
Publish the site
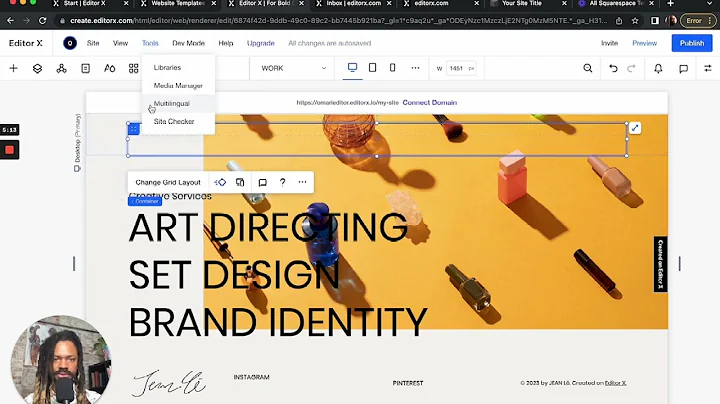[692, 43]
